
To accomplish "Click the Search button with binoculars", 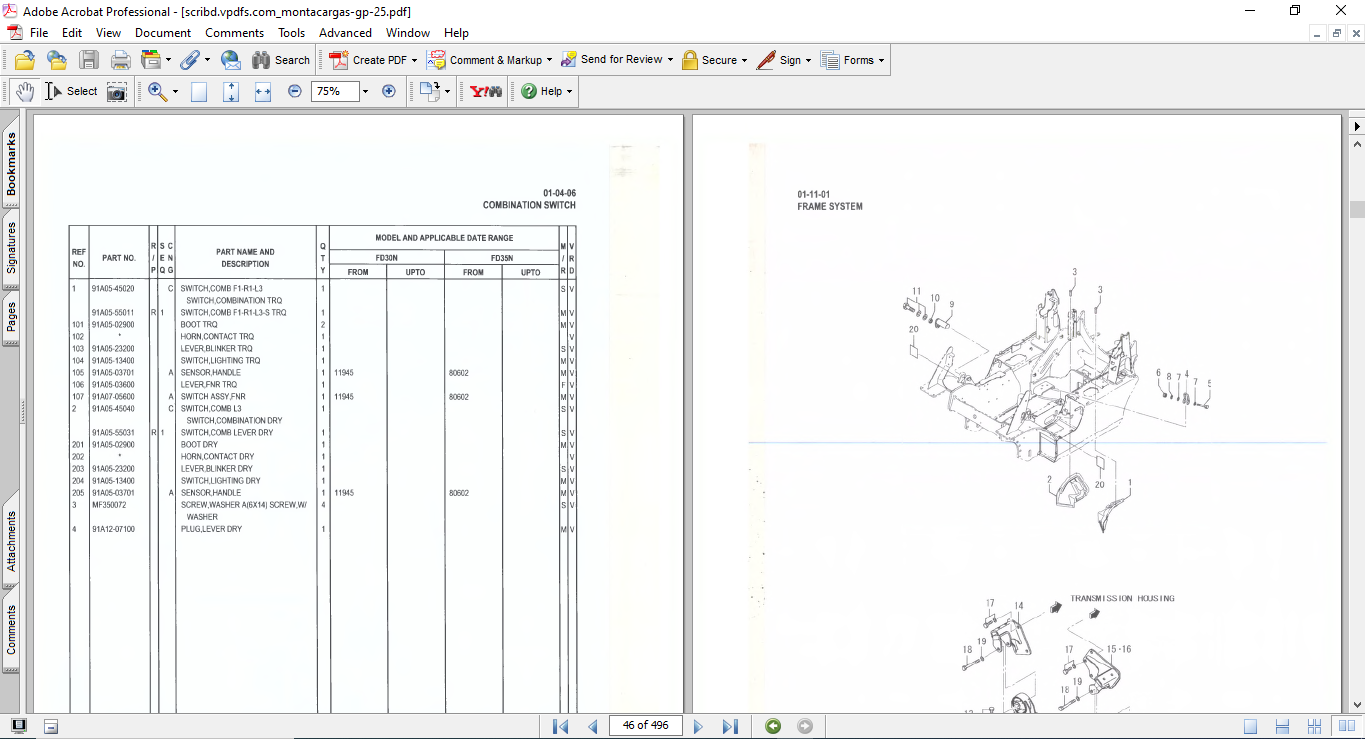I will tap(281, 60).
